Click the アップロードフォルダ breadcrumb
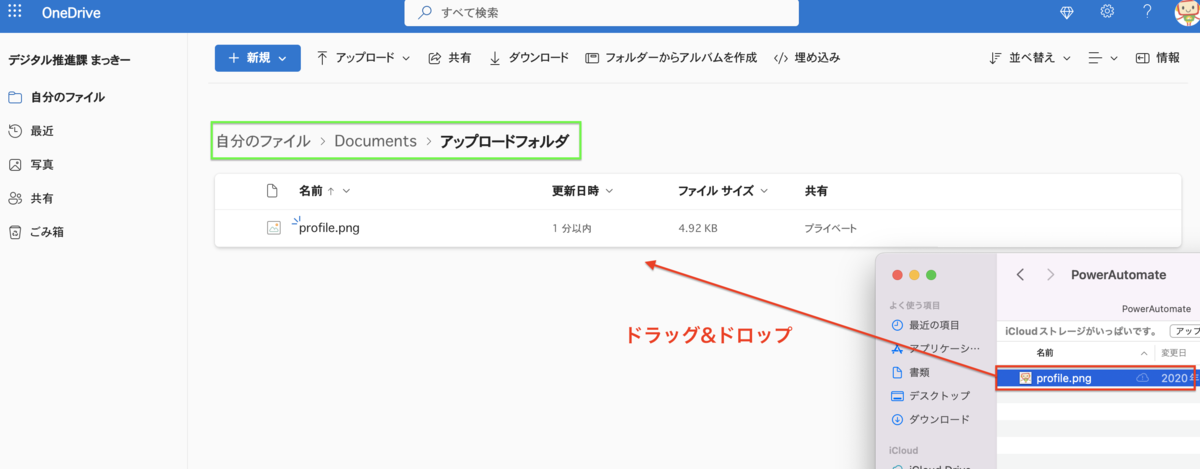The image size is (1200, 469). 504,141
